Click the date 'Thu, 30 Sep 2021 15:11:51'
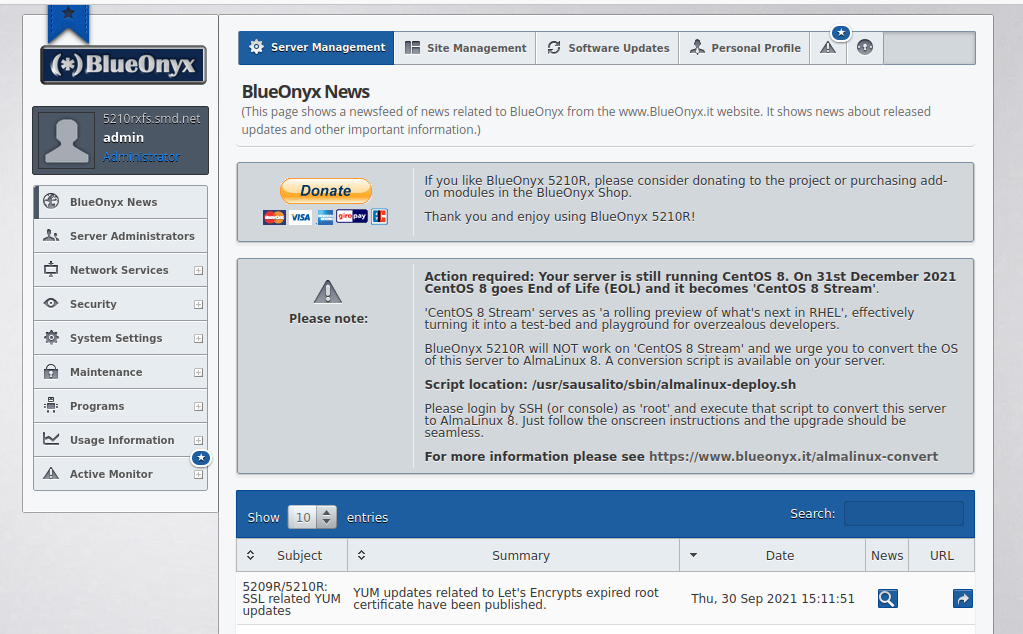This screenshot has width=1023, height=634. click(772, 599)
